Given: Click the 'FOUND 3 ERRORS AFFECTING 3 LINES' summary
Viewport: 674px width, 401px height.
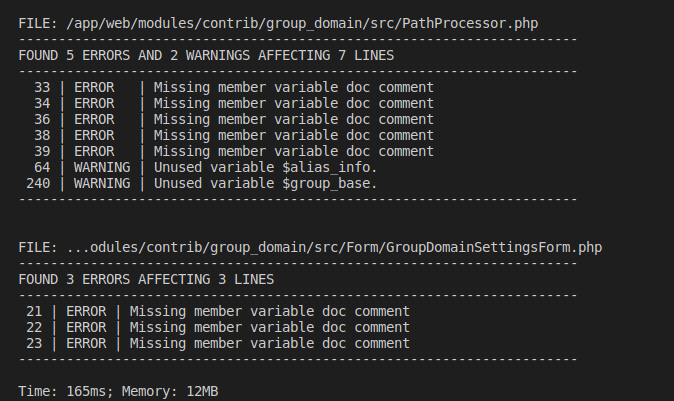Looking at the screenshot, I should coord(146,279).
